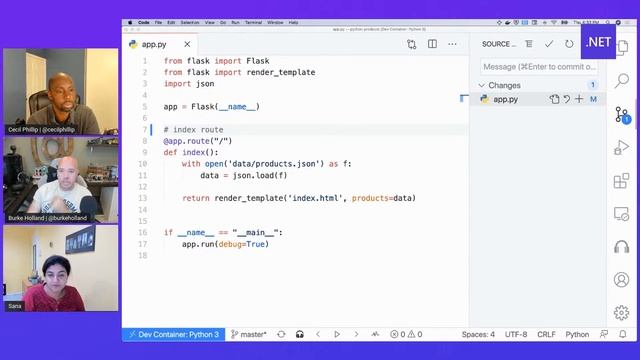The image size is (640, 360).
Task: Open the Help menu
Action: (x=293, y=22)
